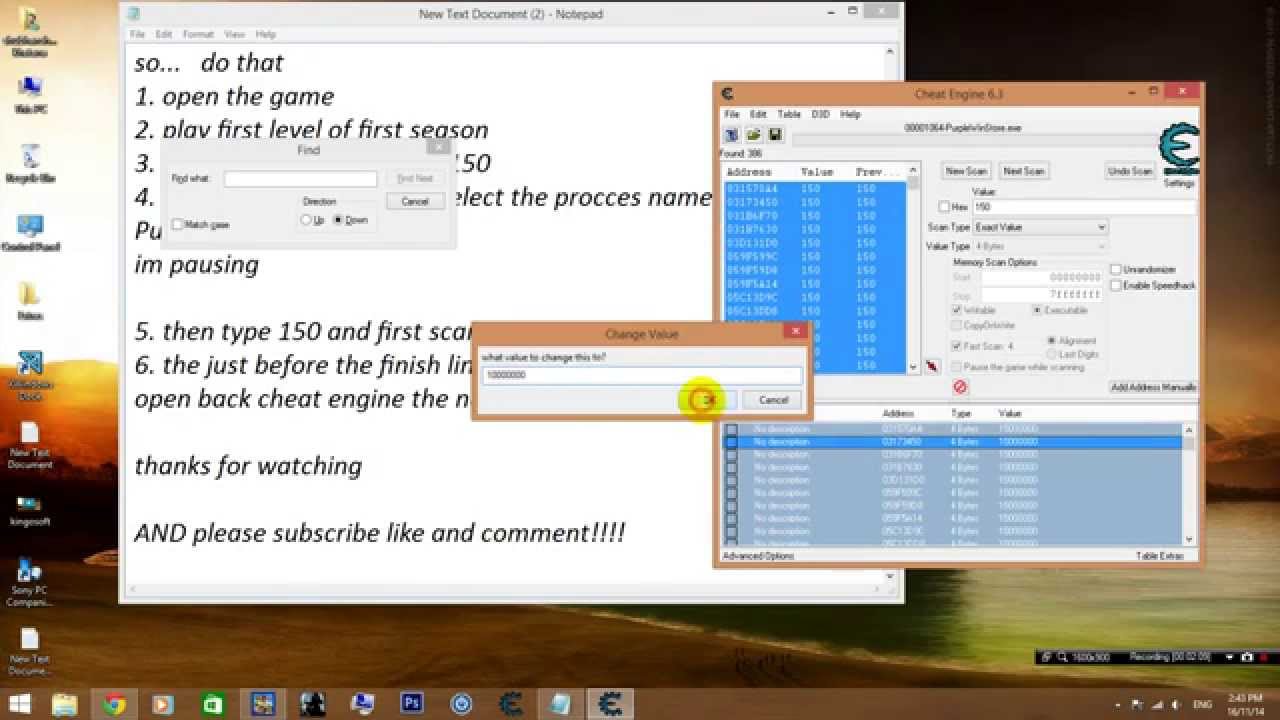
Task: Open the View menu in Notepad
Action: click(234, 34)
